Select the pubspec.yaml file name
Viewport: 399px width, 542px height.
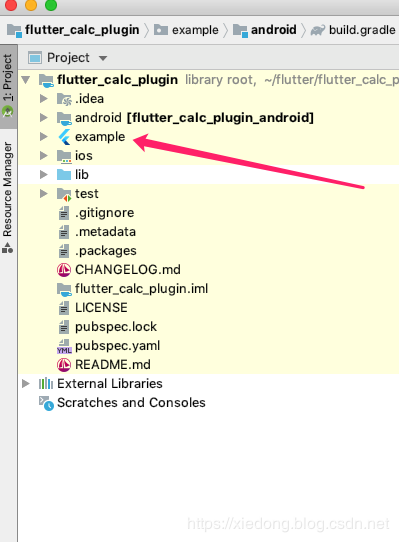tap(118, 346)
